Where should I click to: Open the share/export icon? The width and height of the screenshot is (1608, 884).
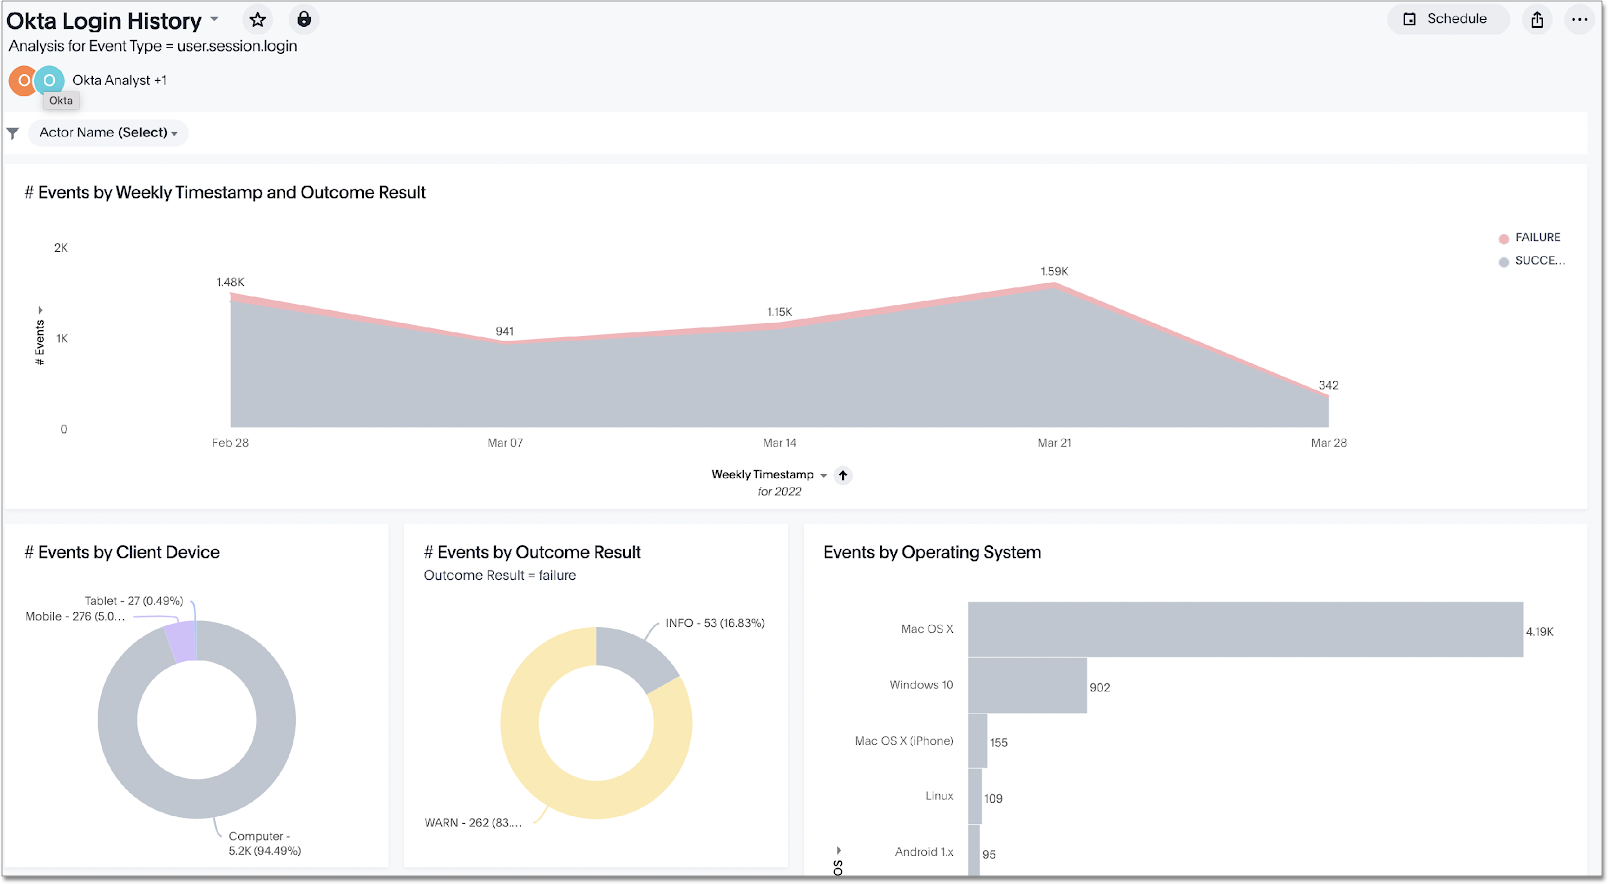(1537, 19)
